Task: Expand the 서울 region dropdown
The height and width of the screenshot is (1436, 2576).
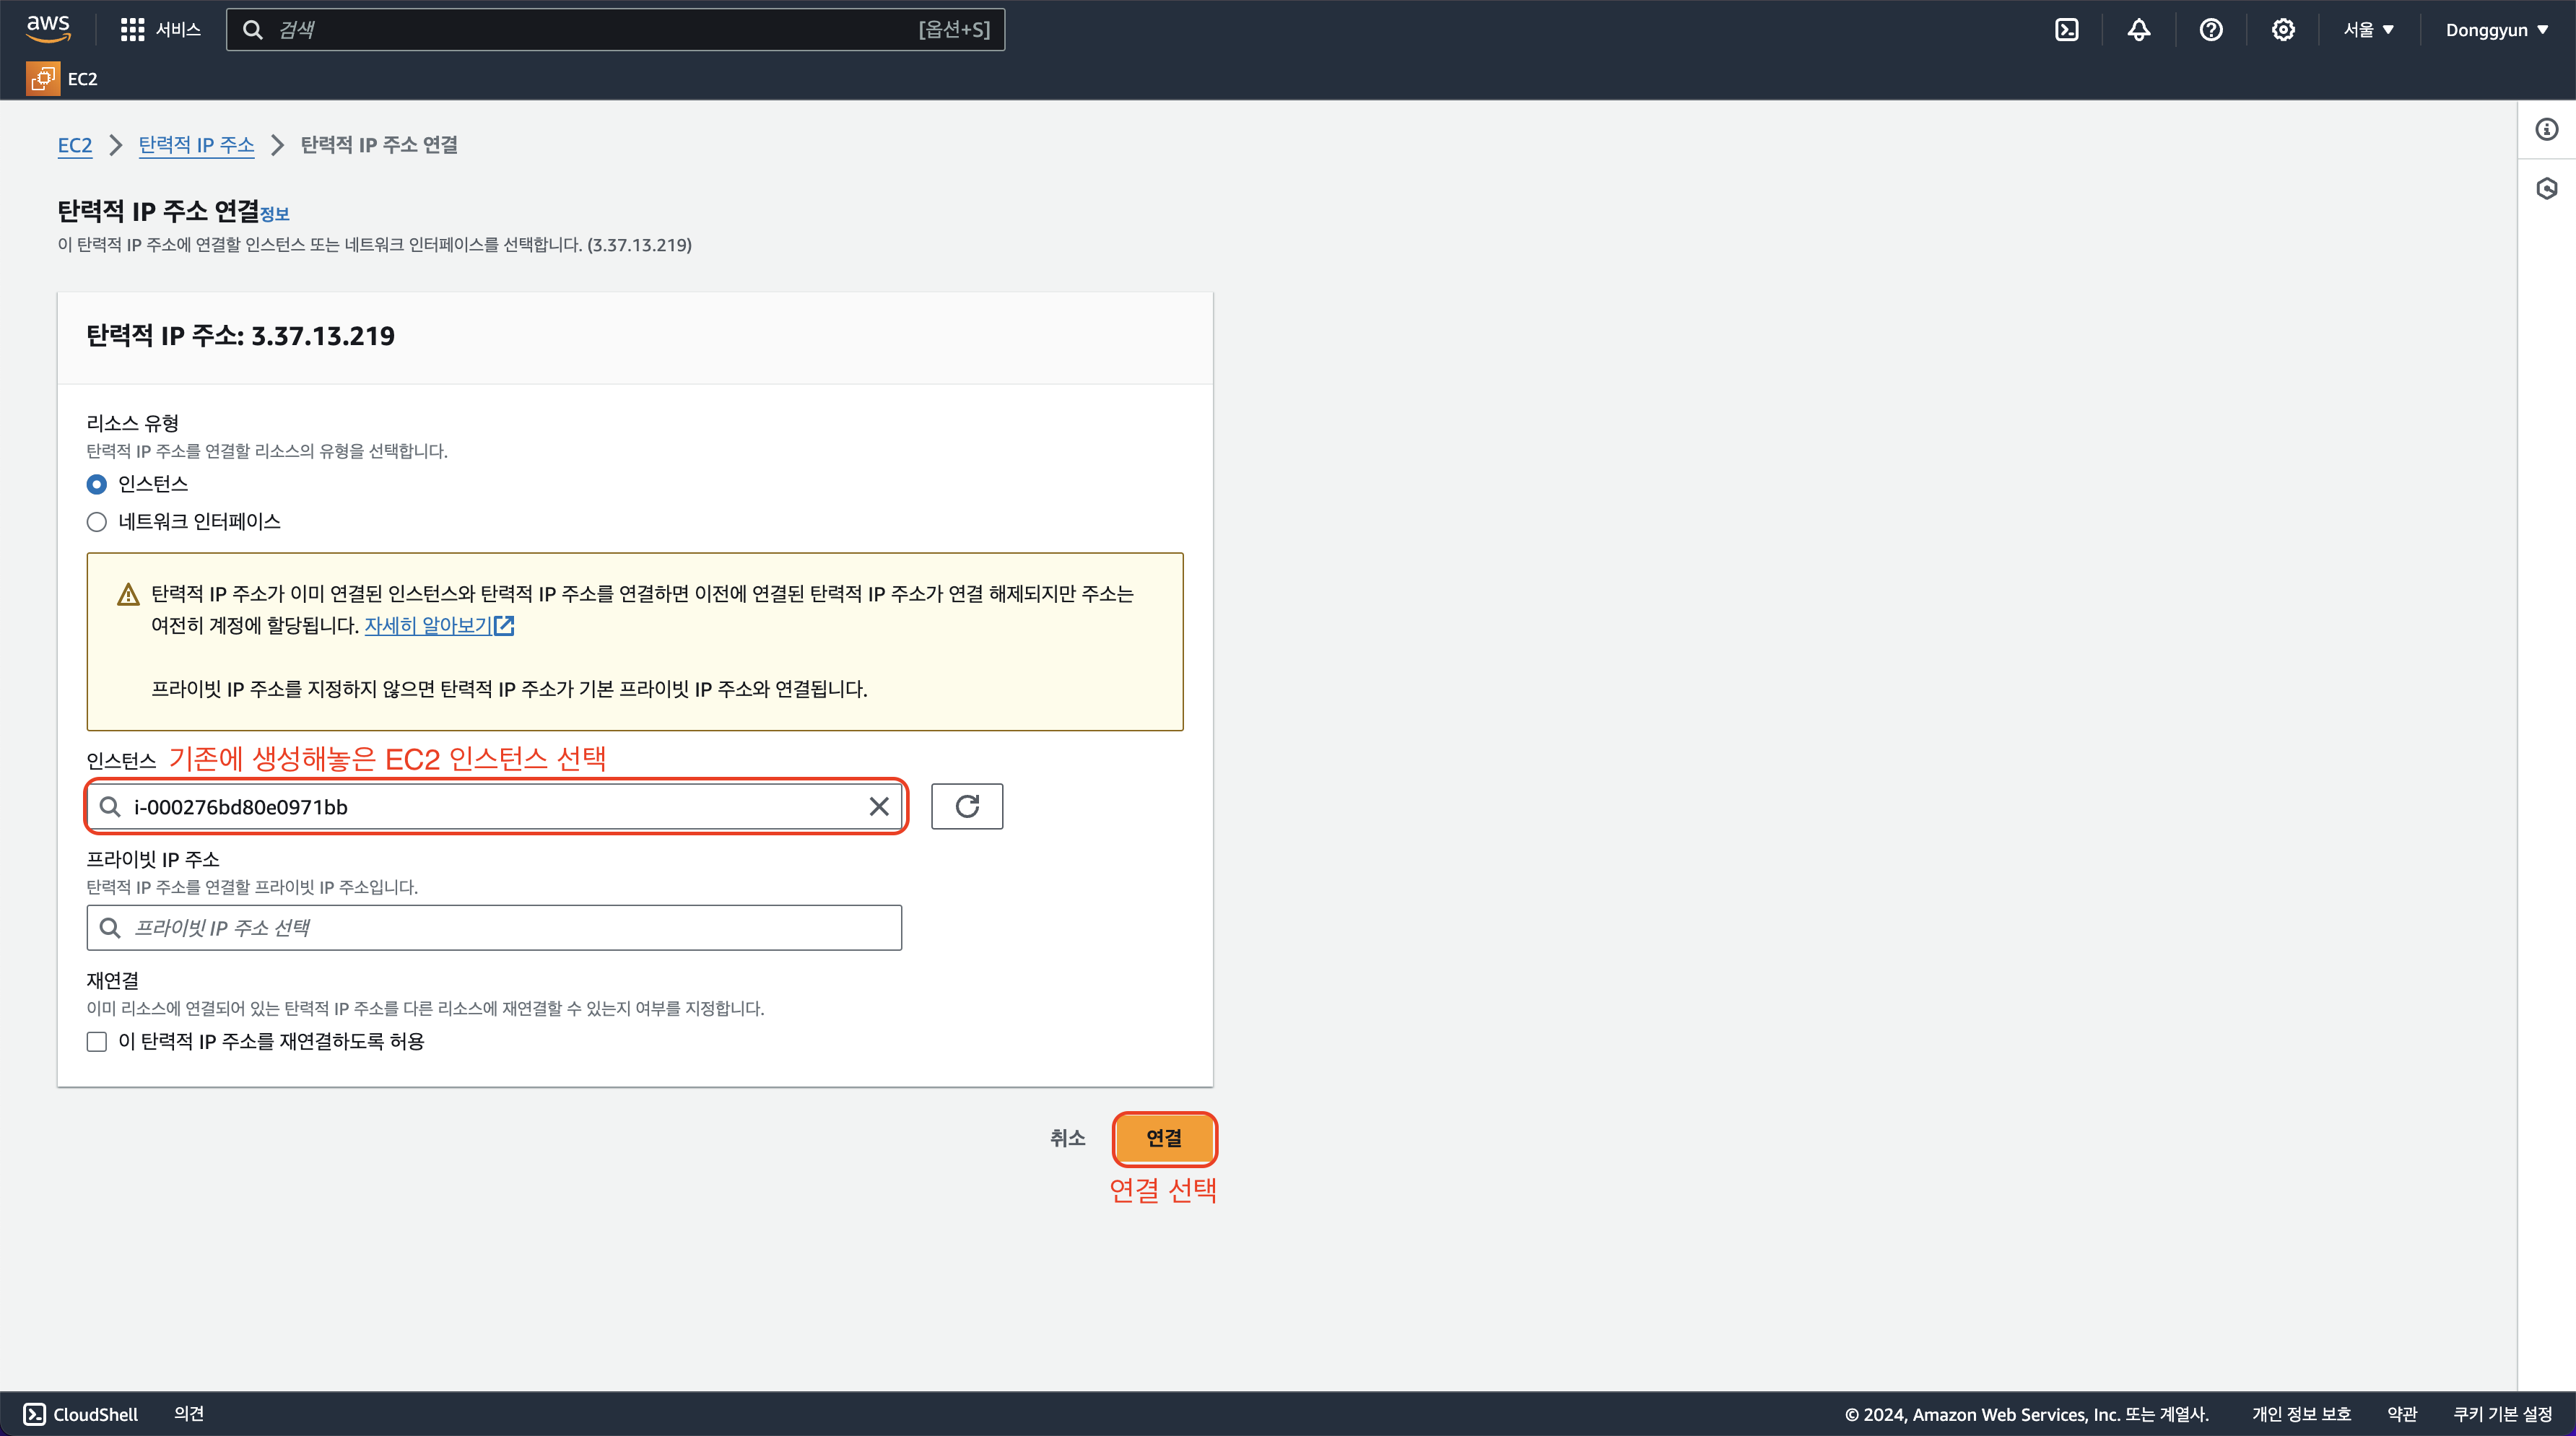Action: tap(2367, 30)
